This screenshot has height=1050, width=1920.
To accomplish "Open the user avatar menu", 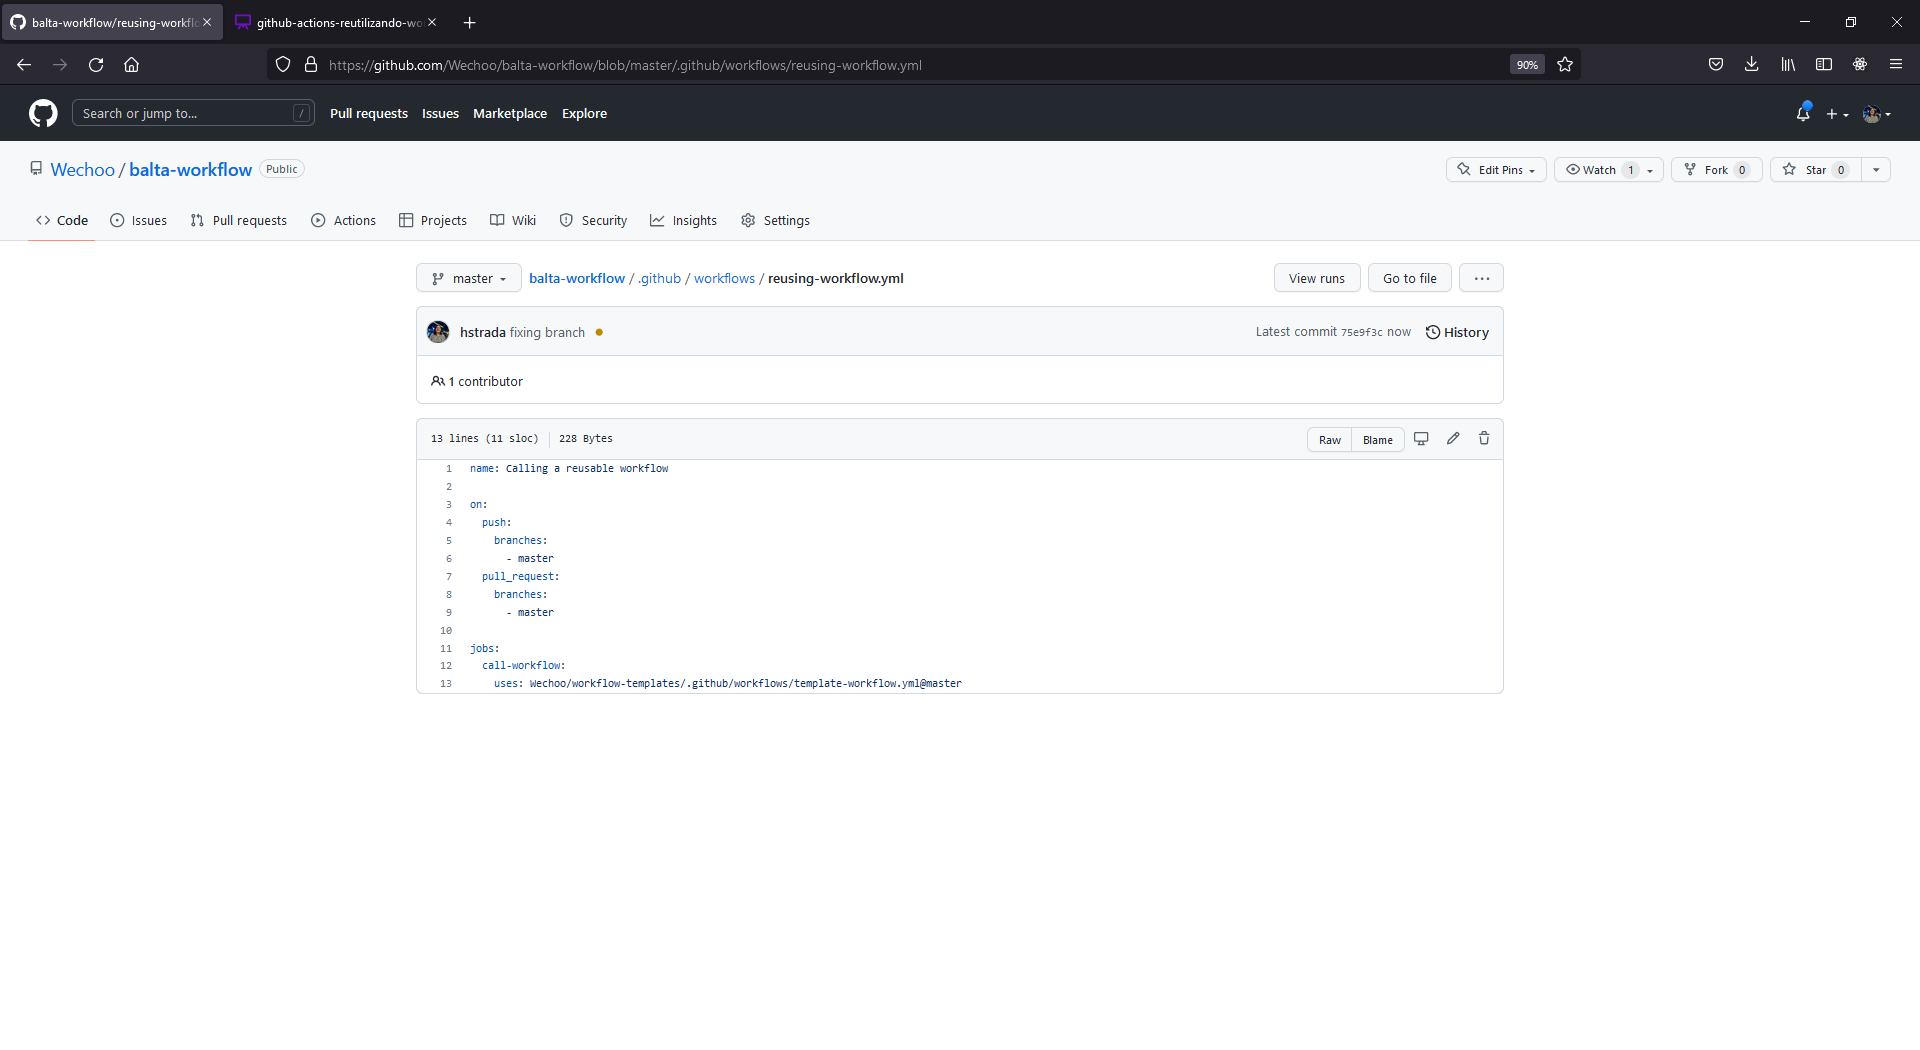I will tap(1877, 114).
